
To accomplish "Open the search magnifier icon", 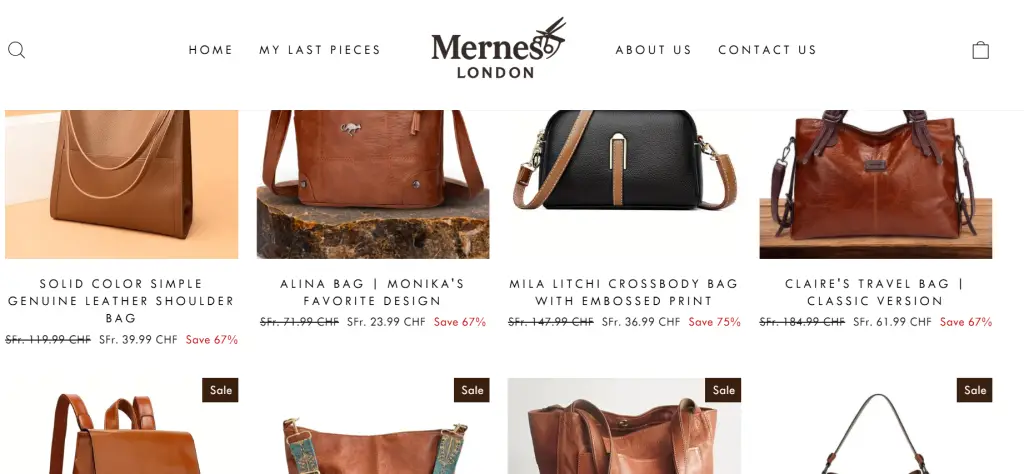I will click(16, 50).
